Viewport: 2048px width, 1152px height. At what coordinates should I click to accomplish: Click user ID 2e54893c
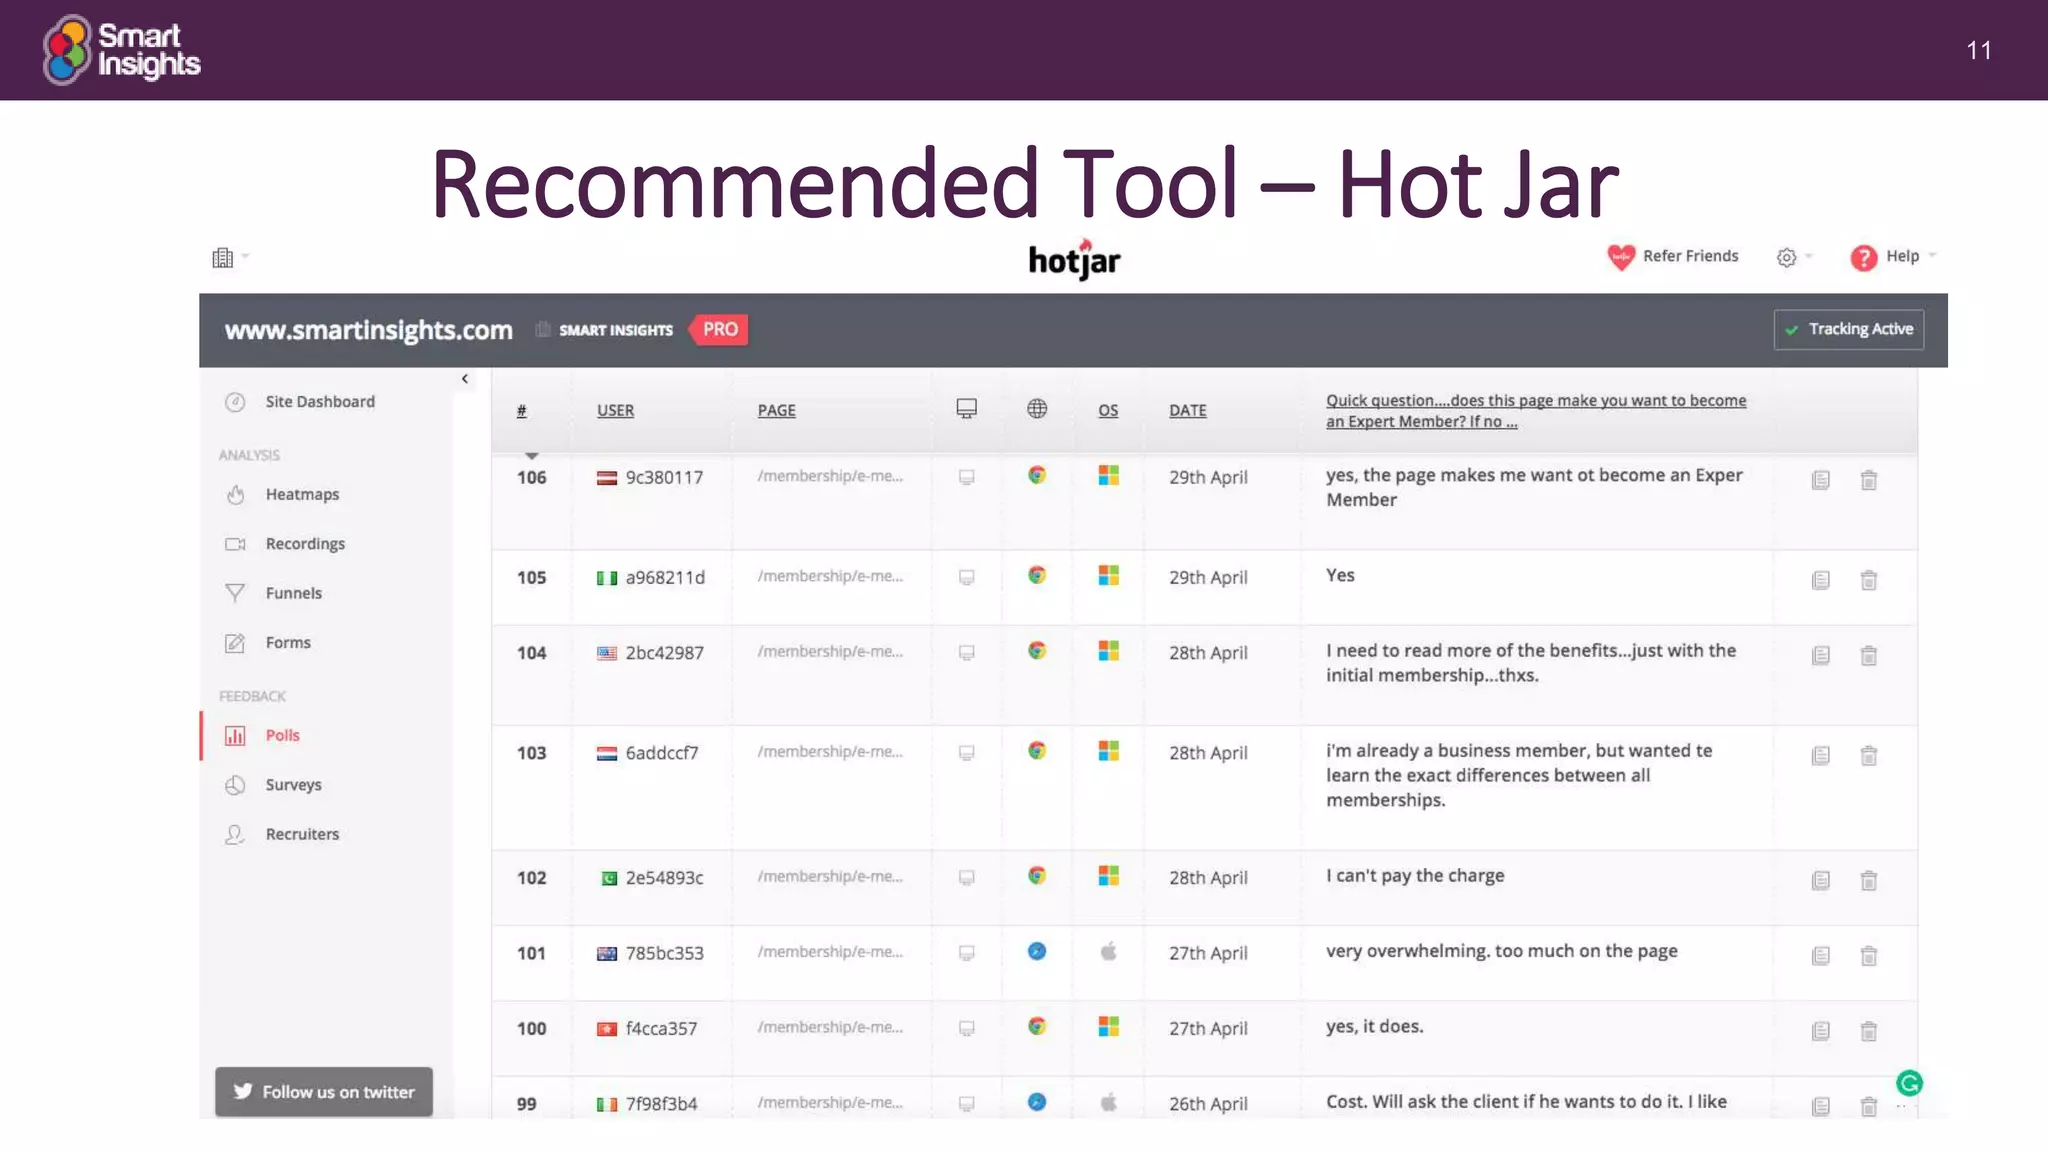tap(665, 878)
